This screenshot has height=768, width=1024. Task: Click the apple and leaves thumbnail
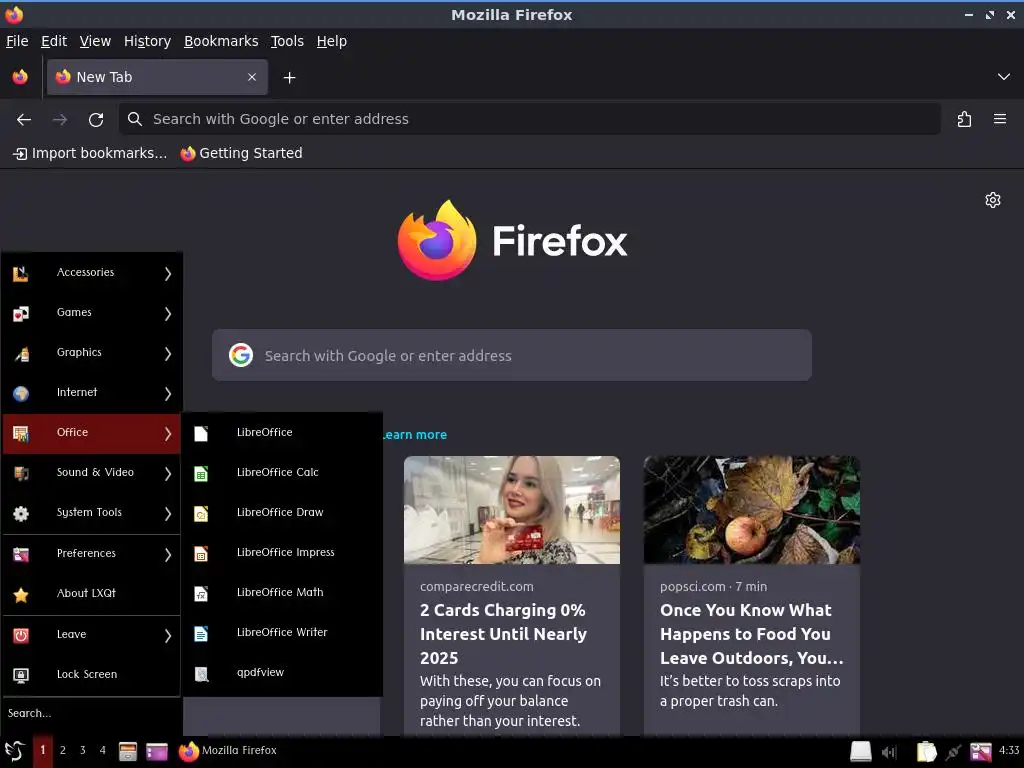coord(752,510)
